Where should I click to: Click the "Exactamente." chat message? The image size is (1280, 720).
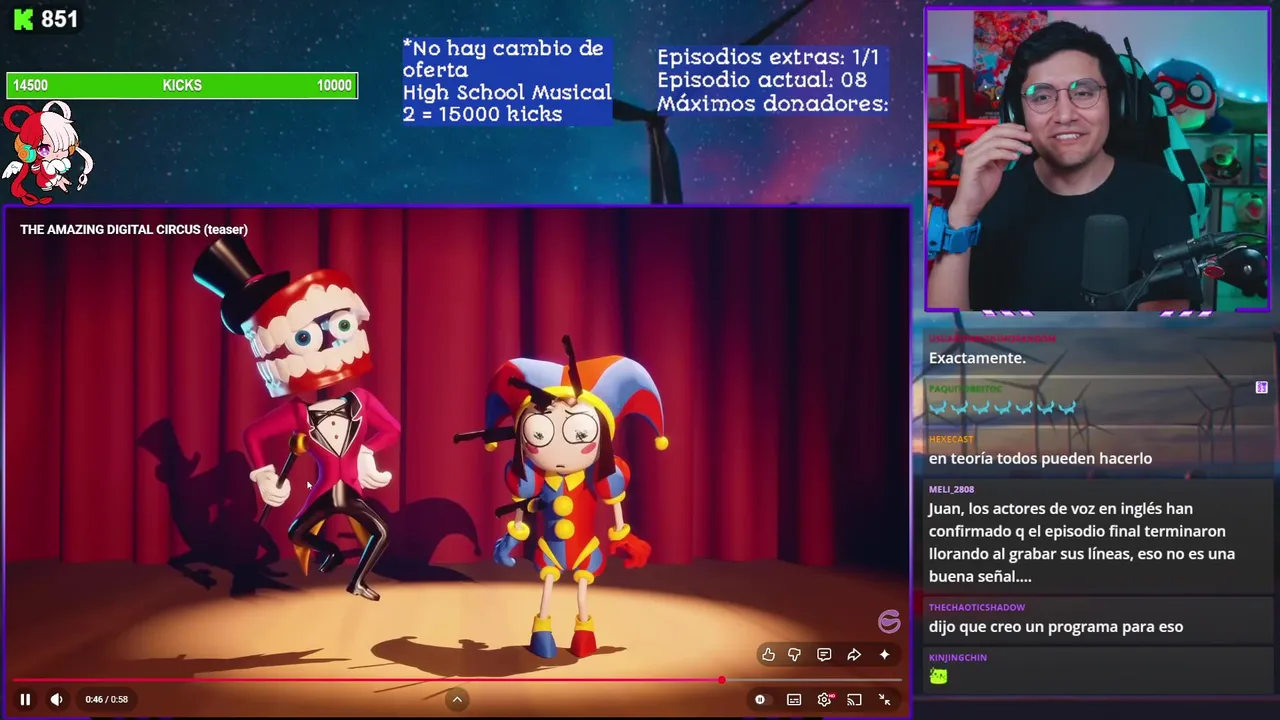(x=977, y=358)
